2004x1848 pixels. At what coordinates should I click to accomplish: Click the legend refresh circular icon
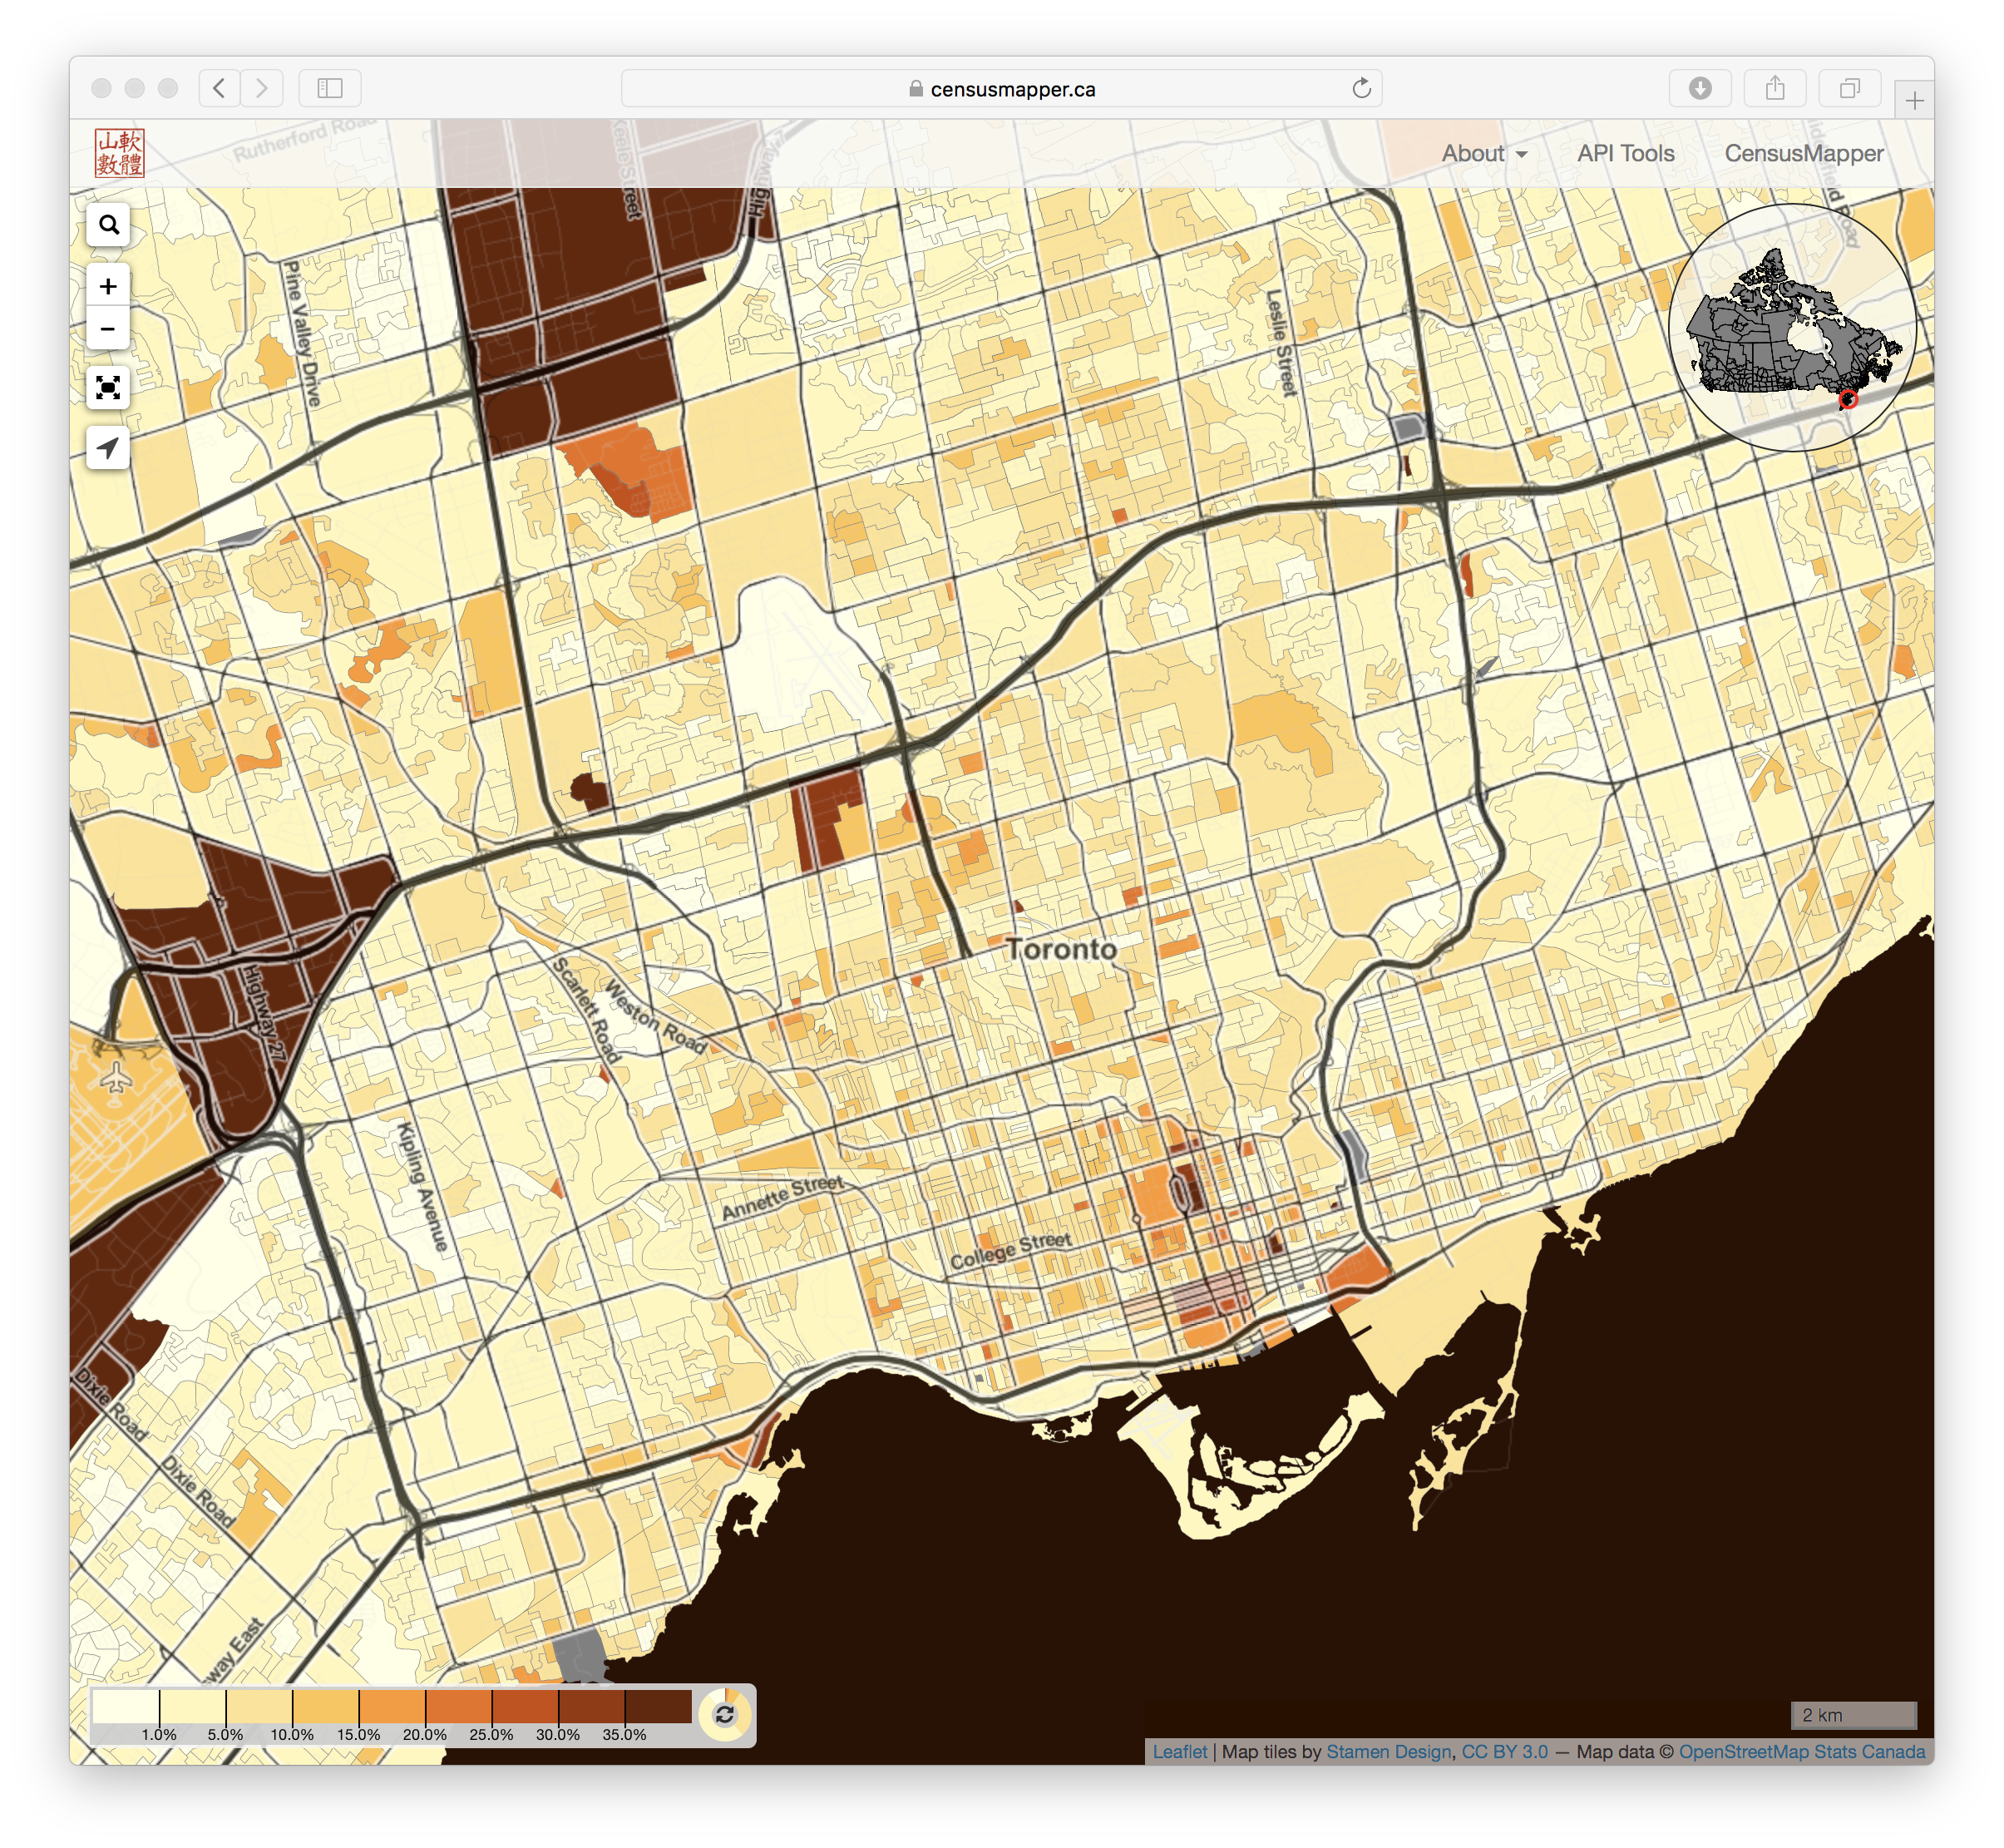(725, 1715)
